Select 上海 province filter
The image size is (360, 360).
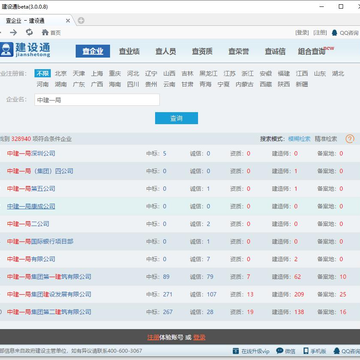point(97,73)
